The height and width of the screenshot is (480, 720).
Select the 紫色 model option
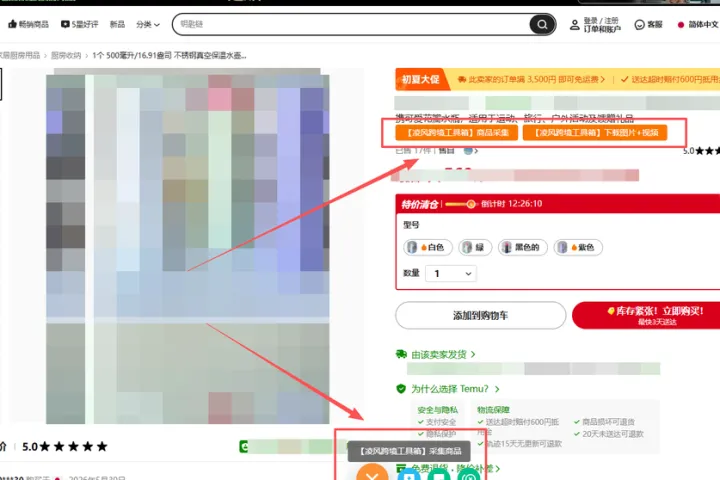tap(578, 248)
